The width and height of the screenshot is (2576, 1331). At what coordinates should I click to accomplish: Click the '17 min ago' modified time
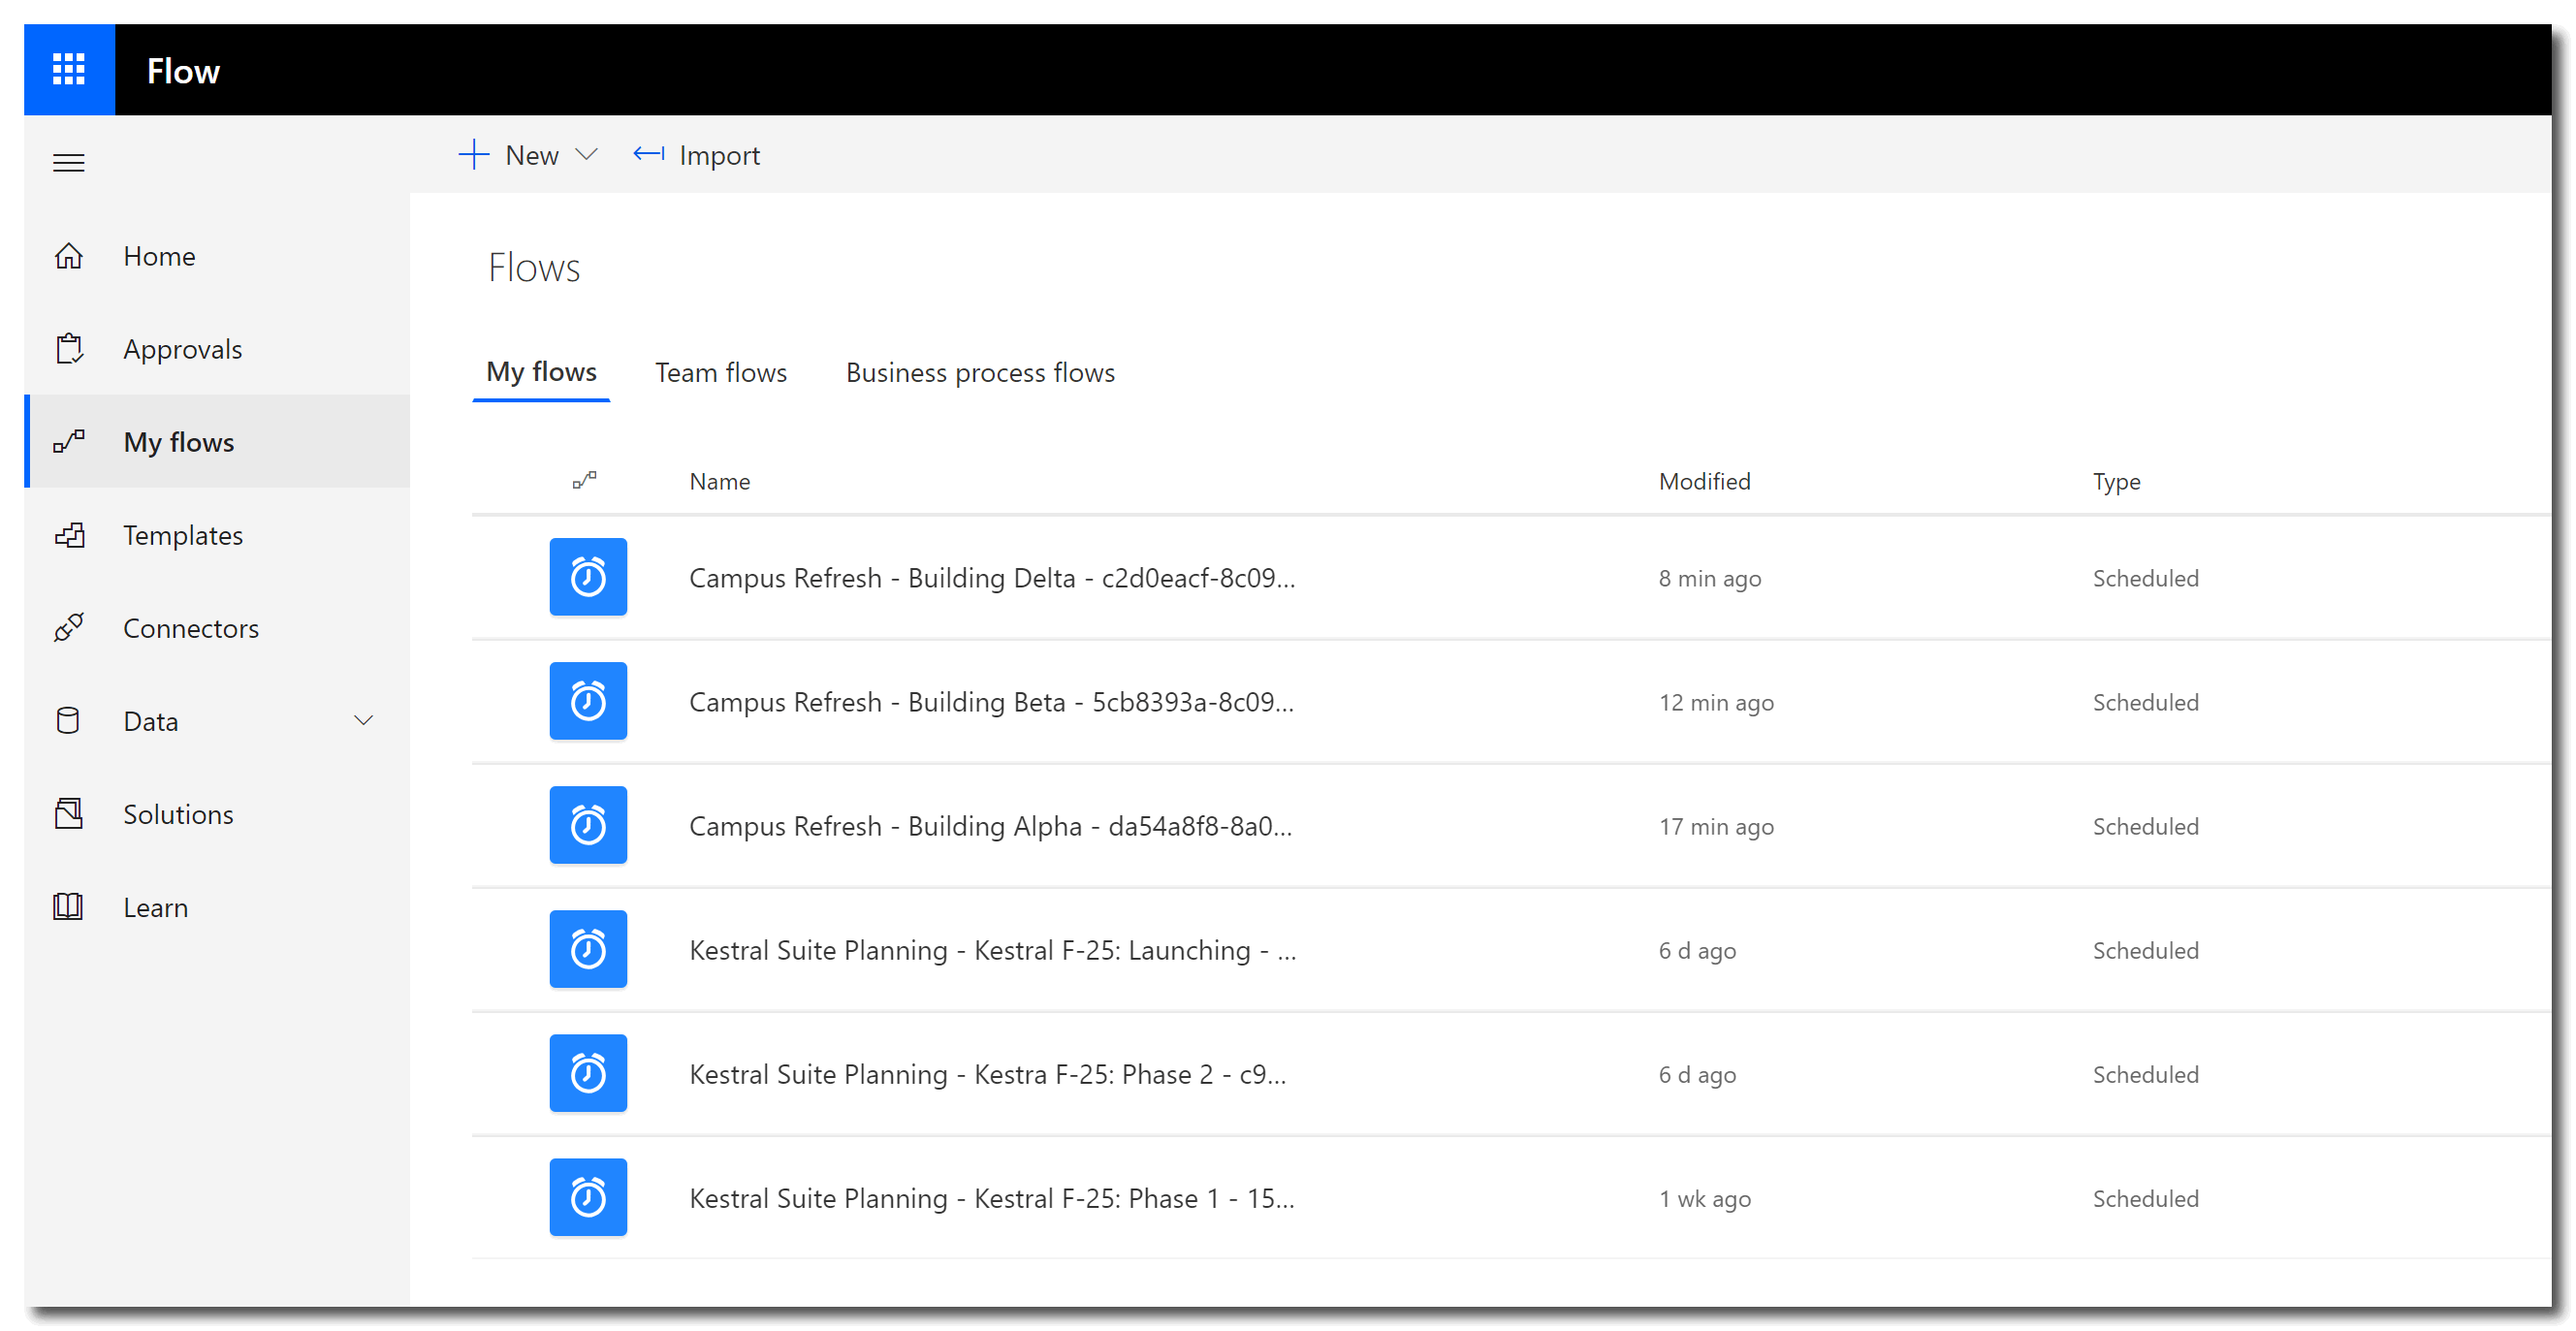(1717, 826)
